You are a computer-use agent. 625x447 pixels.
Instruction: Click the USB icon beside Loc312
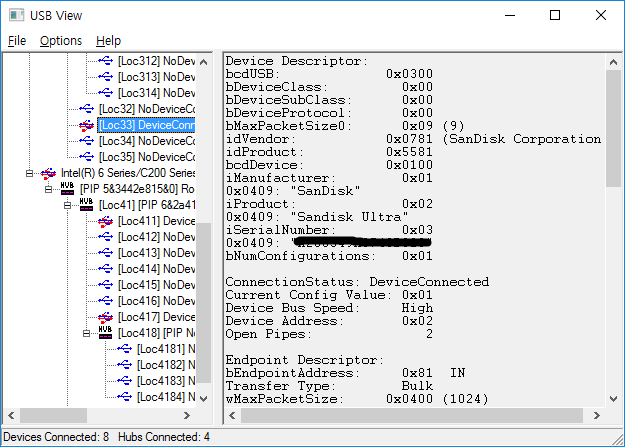tap(106, 61)
